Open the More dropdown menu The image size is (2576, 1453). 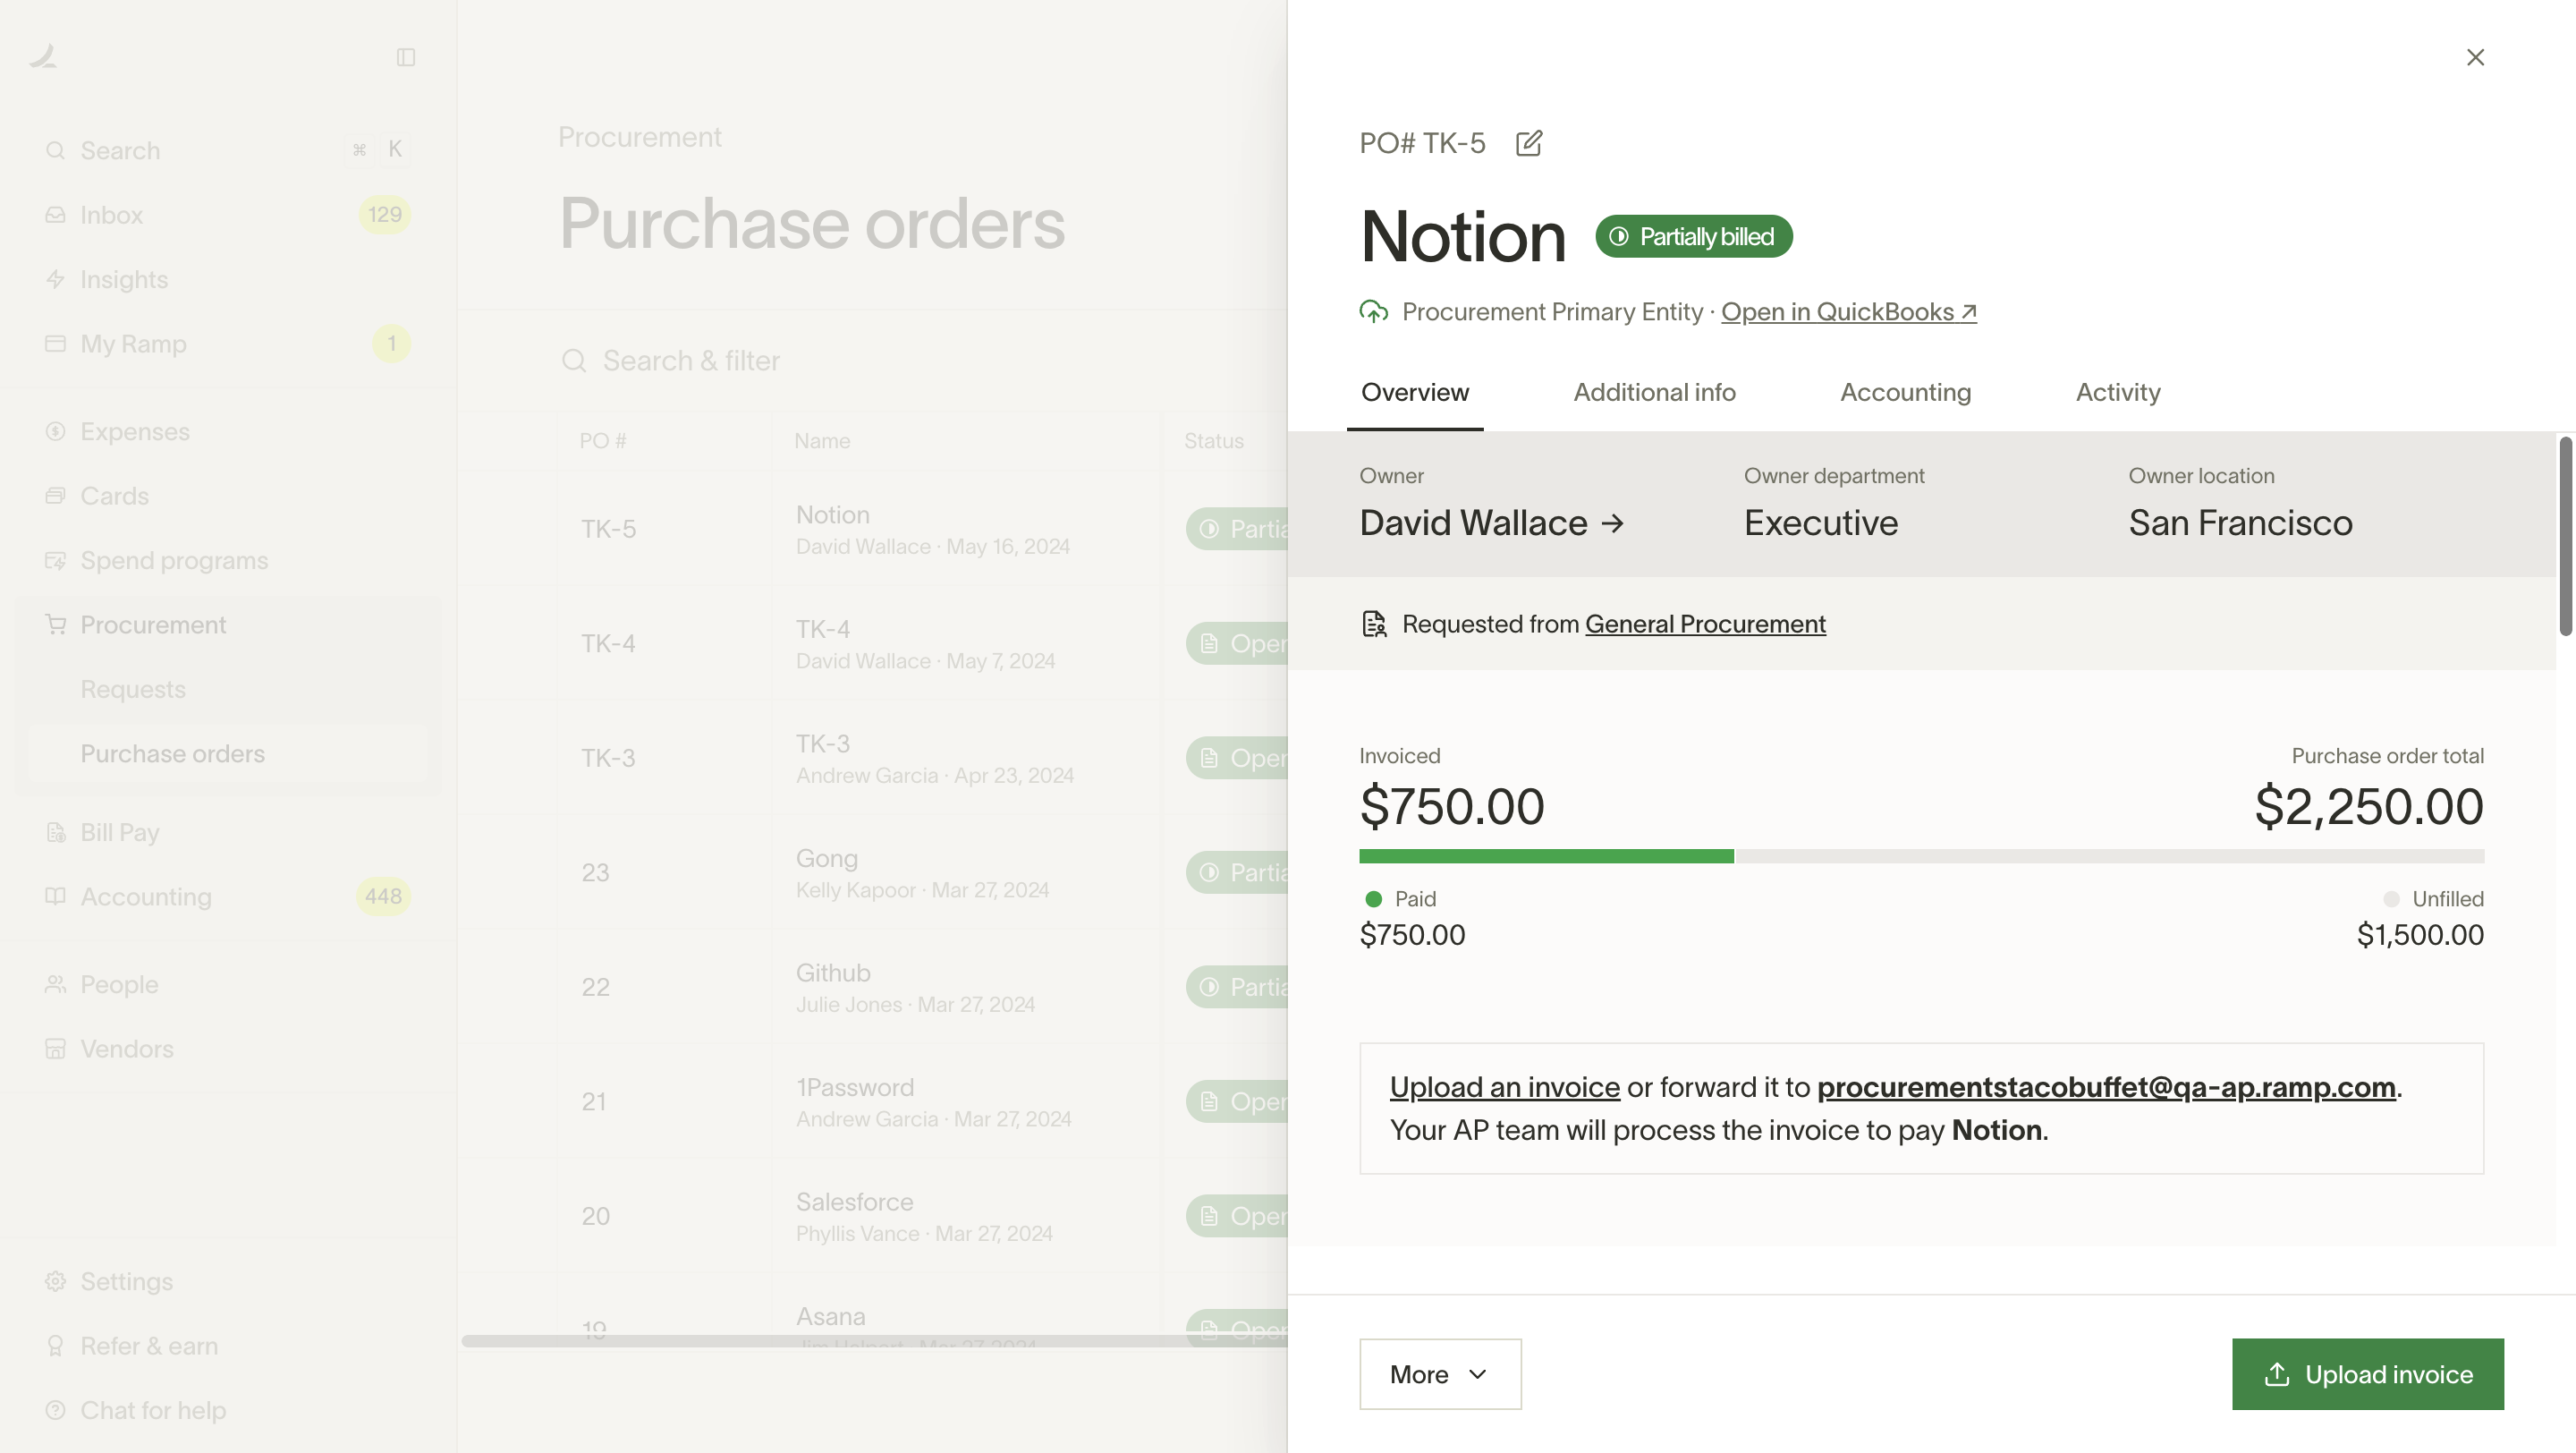tap(1440, 1374)
